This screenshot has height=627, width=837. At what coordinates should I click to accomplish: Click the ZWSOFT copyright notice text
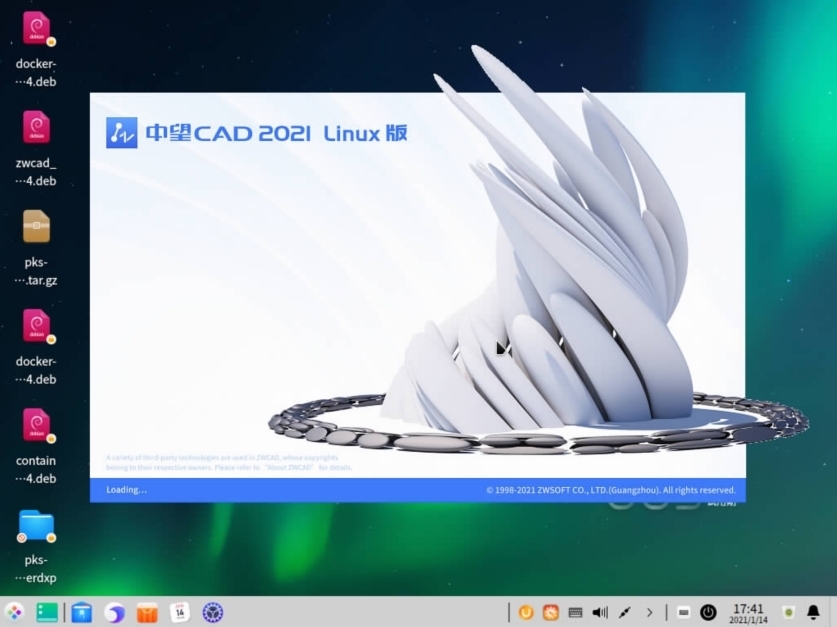click(x=611, y=490)
